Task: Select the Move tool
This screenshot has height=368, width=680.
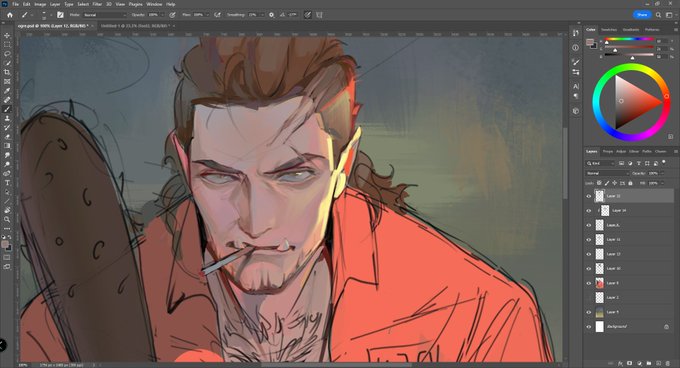Action: [x=7, y=36]
